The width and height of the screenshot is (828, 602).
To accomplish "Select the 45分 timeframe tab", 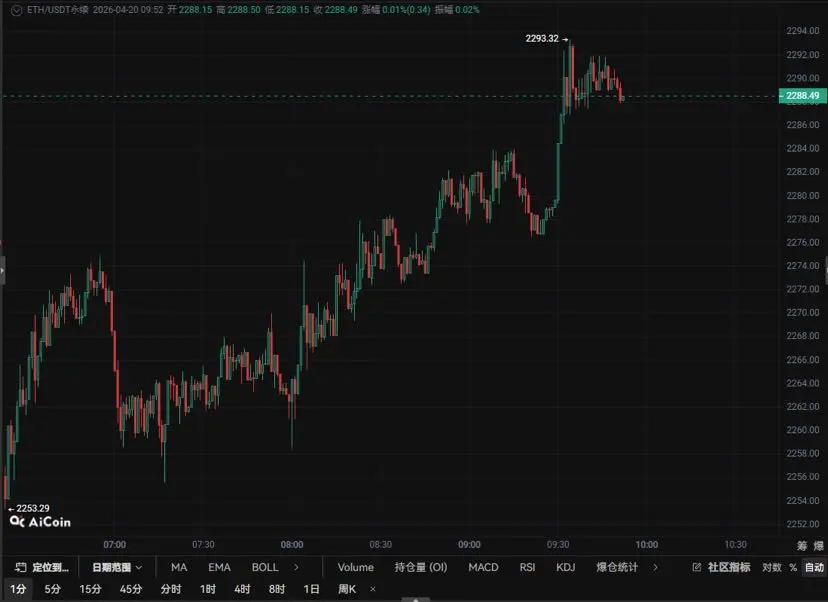I will pyautogui.click(x=130, y=589).
